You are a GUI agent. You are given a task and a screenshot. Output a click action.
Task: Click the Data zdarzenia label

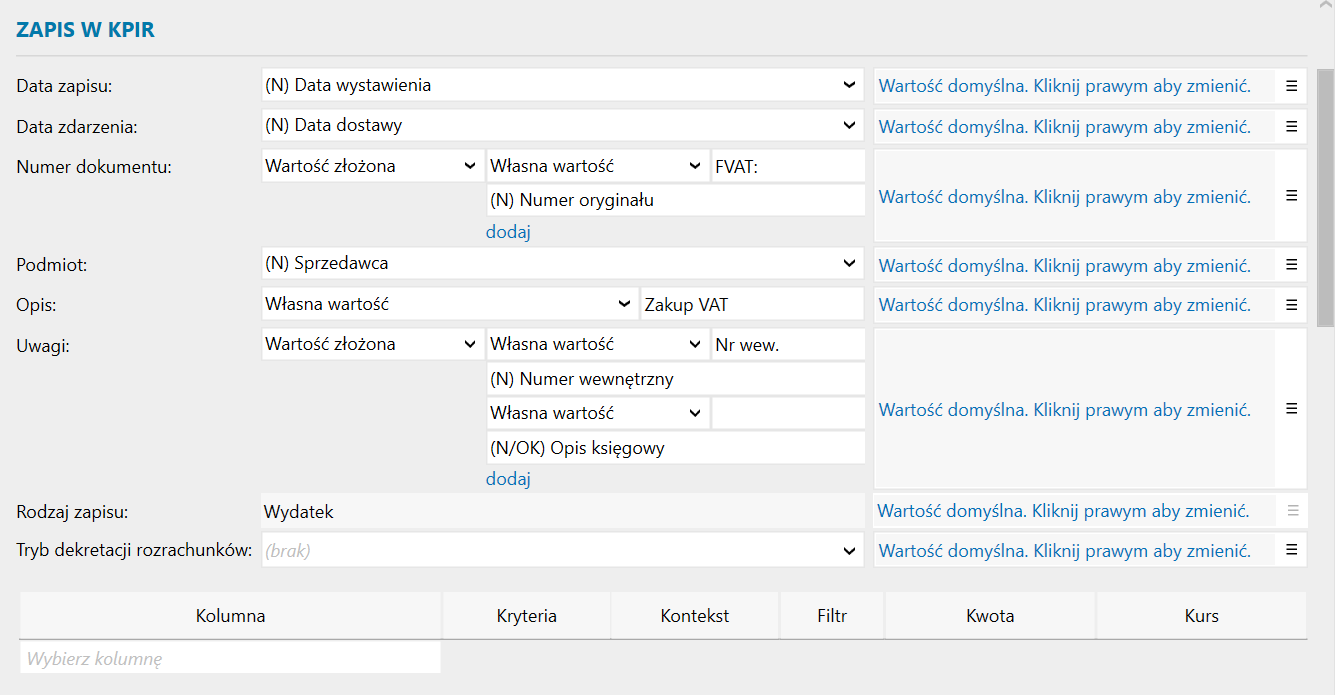tap(77, 127)
